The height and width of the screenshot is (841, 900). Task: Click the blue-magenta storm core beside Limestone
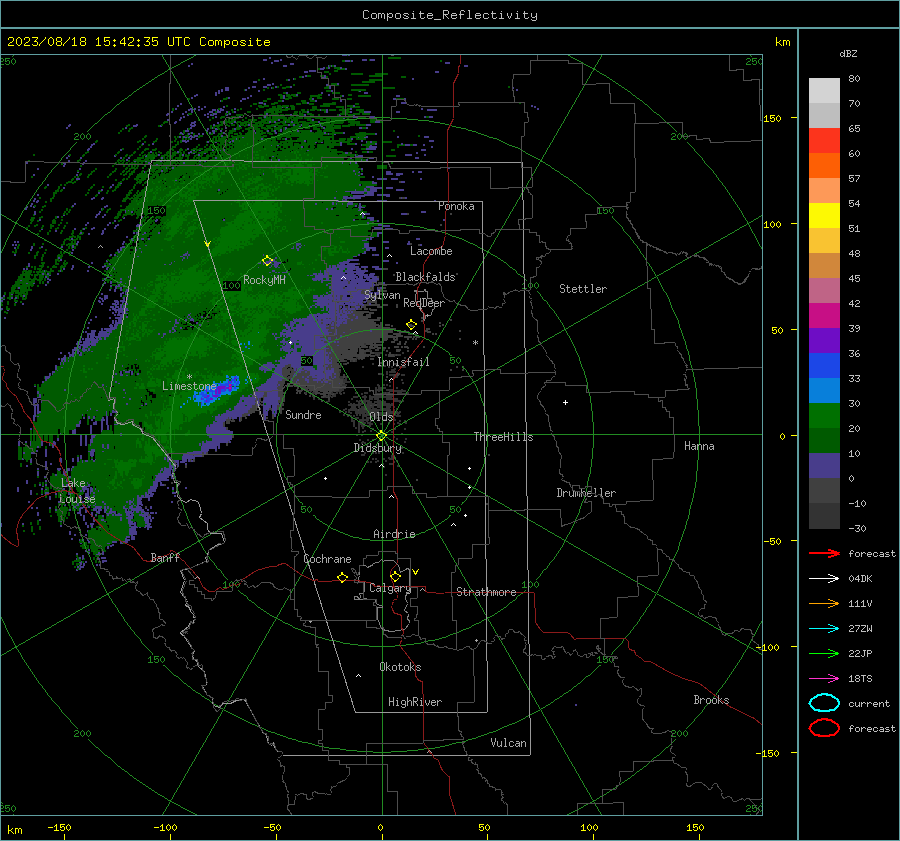click(x=217, y=390)
